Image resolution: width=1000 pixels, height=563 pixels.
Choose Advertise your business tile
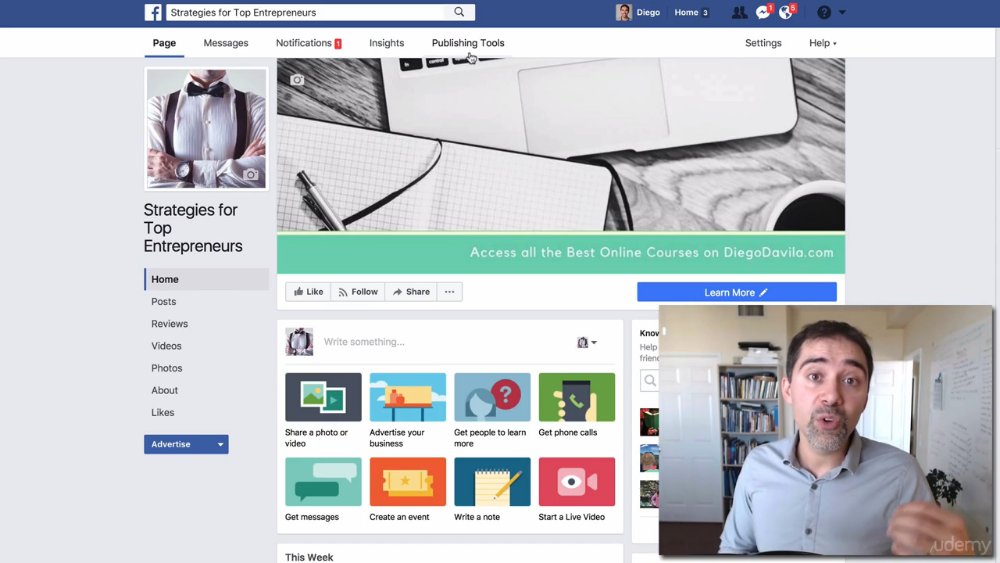click(408, 411)
